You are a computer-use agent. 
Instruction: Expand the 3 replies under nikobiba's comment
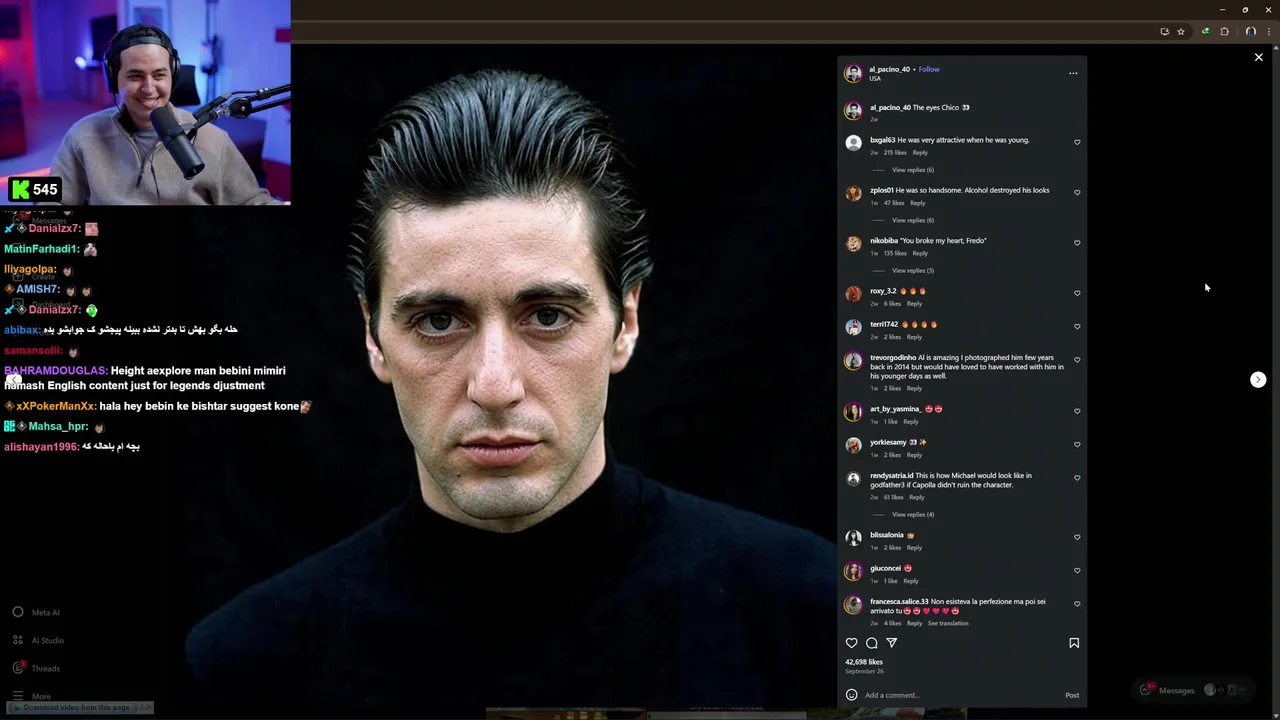point(912,270)
